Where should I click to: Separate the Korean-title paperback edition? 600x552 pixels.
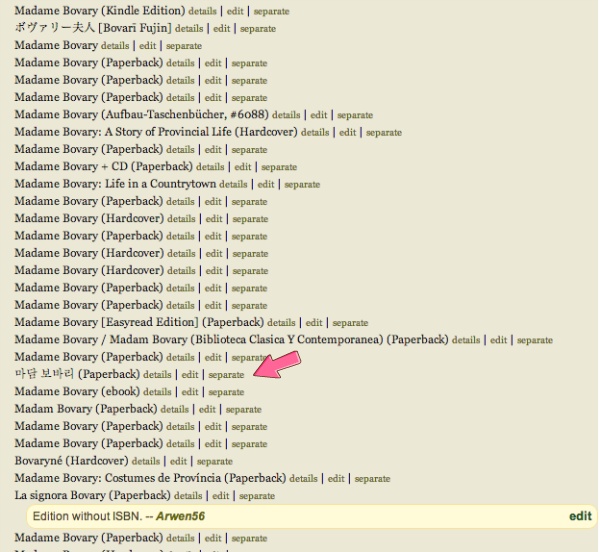coord(226,375)
